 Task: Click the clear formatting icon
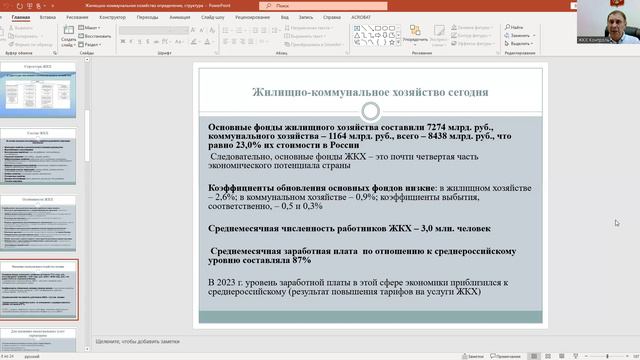coord(212,30)
